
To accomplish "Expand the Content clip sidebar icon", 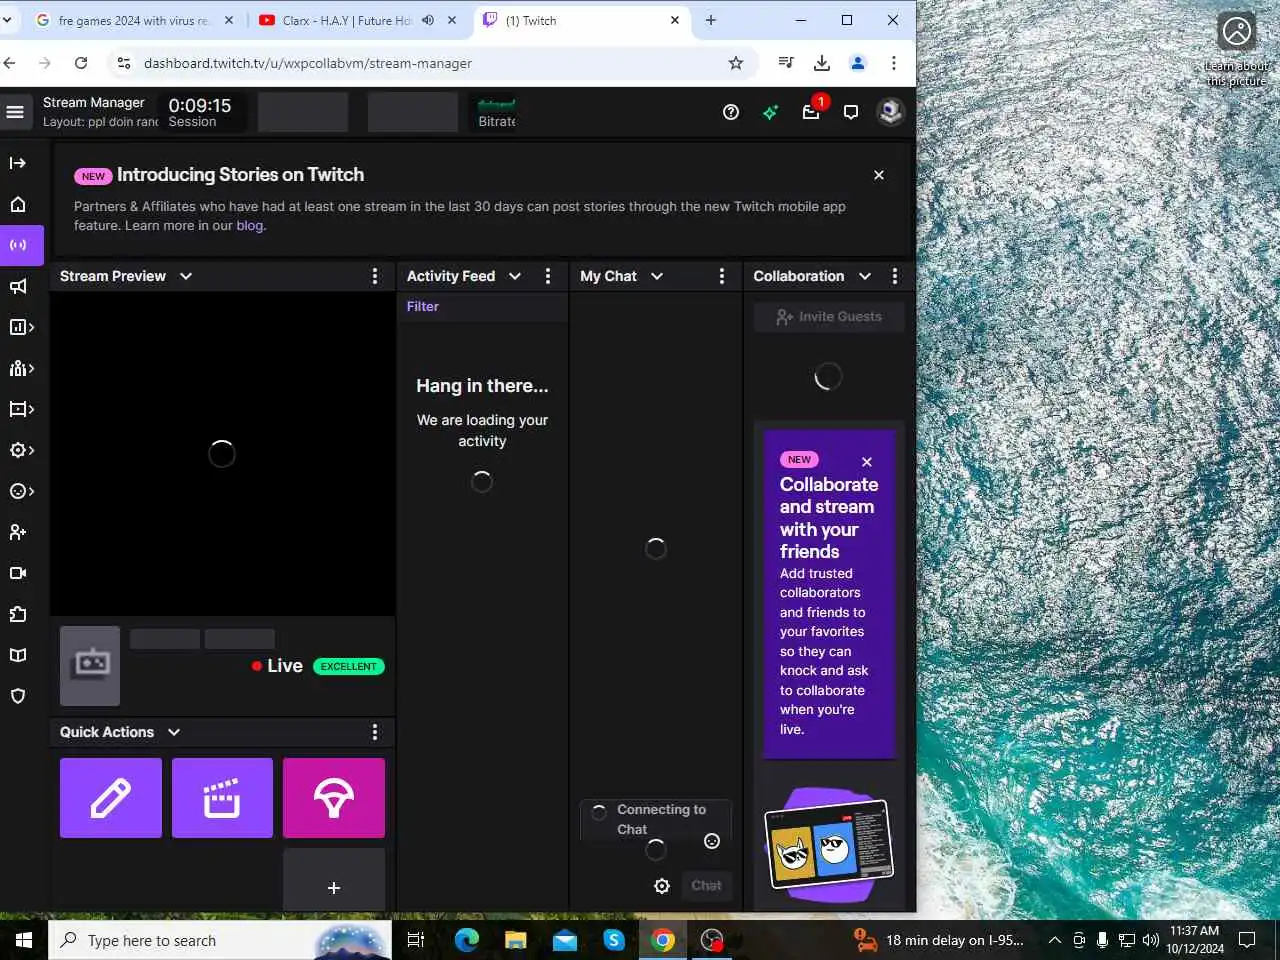I will [x=21, y=409].
